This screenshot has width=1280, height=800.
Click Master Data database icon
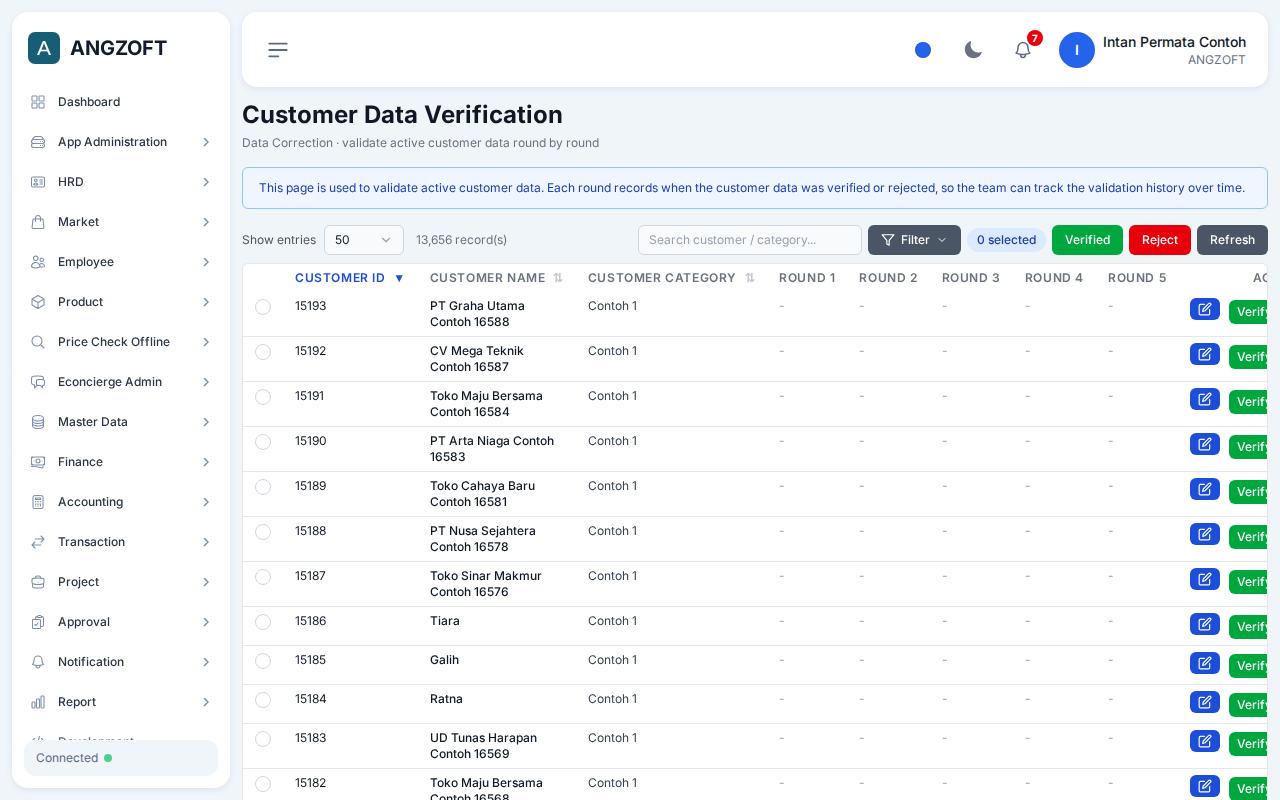coord(38,422)
